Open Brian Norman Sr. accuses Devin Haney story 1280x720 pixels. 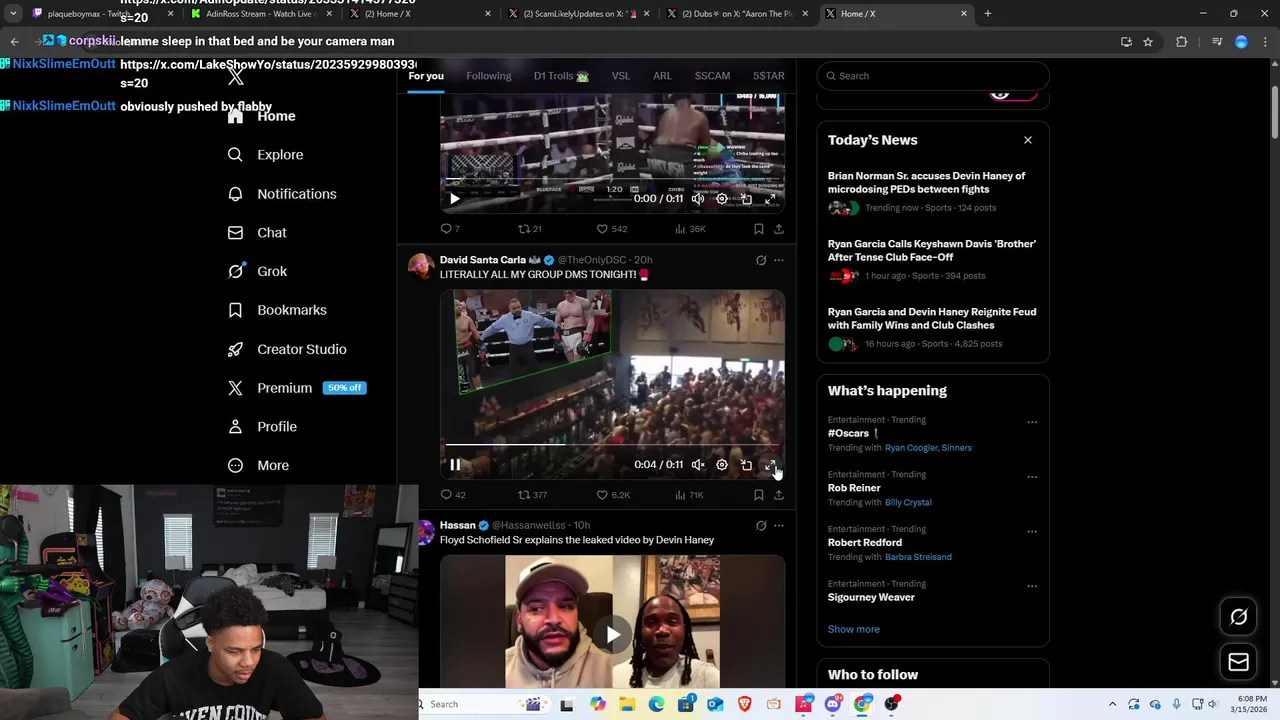point(933,192)
